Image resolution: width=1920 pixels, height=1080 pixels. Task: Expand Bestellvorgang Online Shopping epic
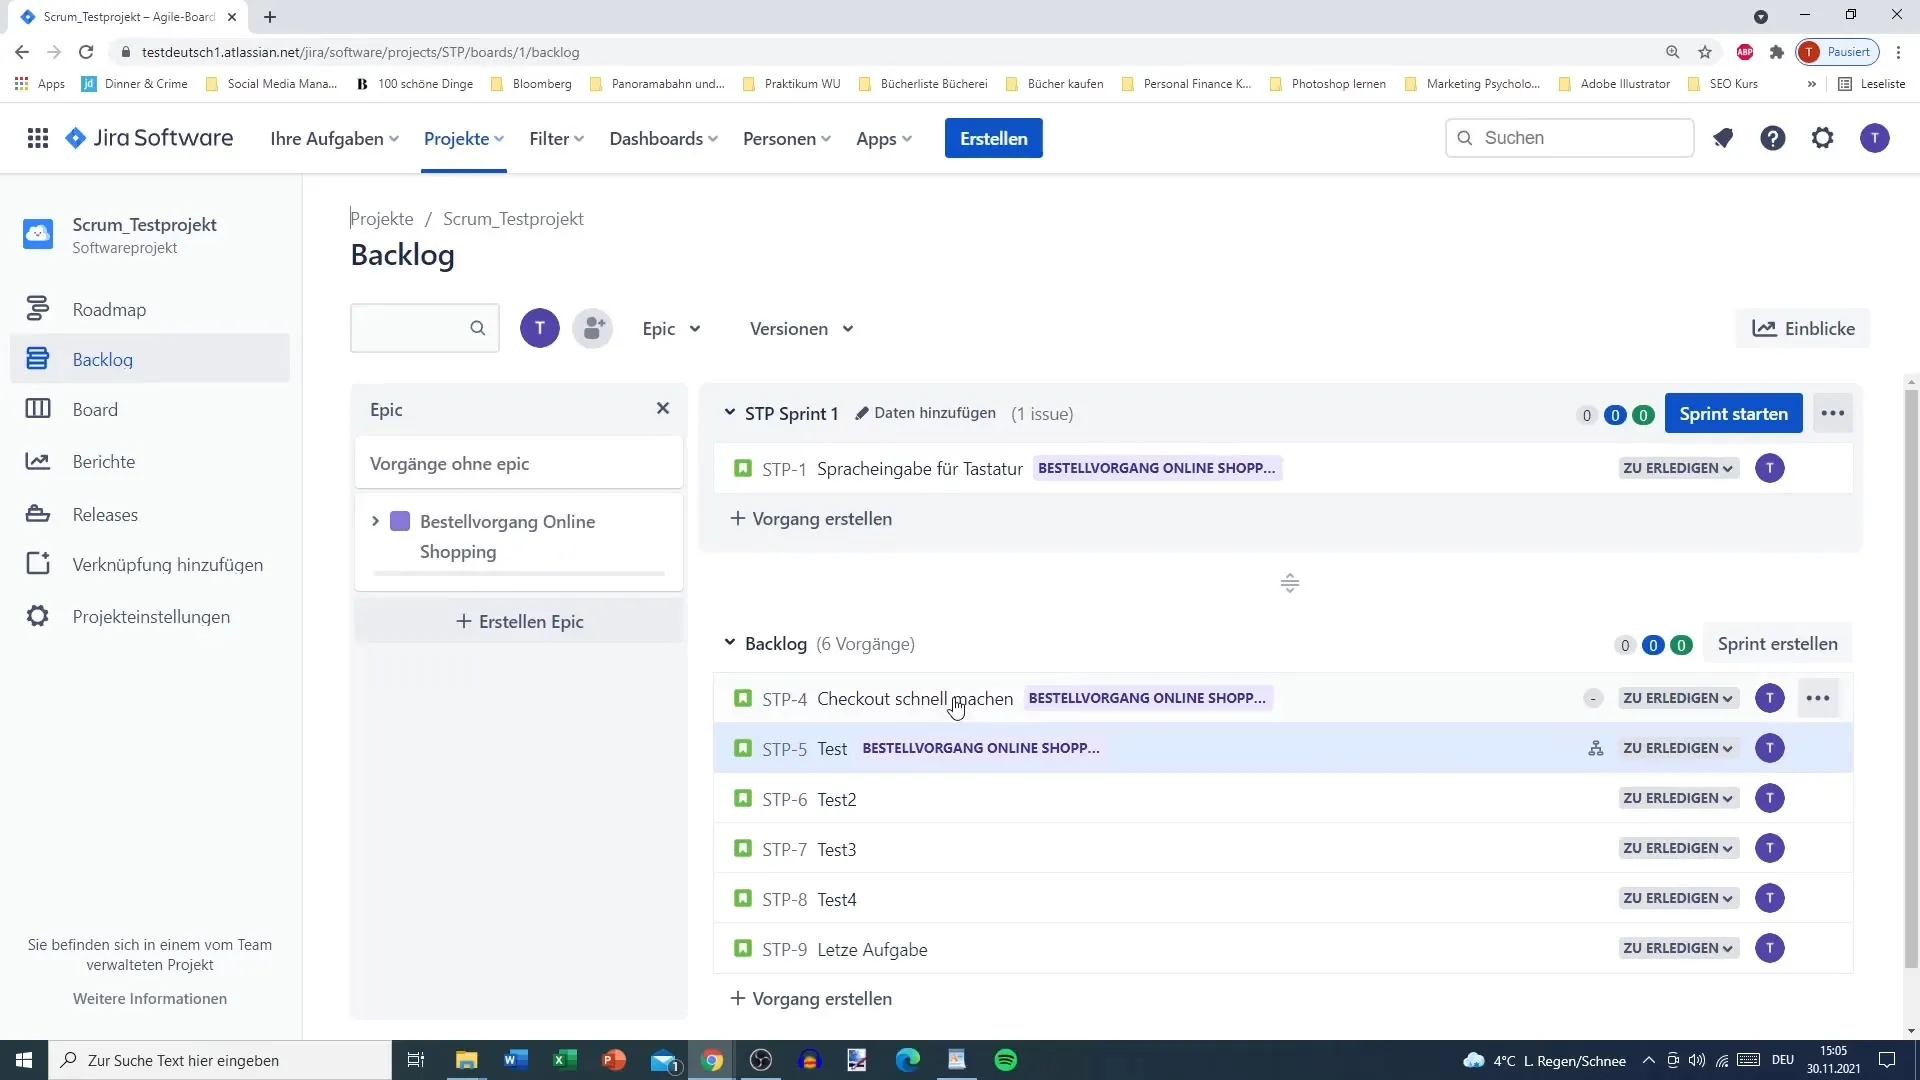click(x=375, y=521)
